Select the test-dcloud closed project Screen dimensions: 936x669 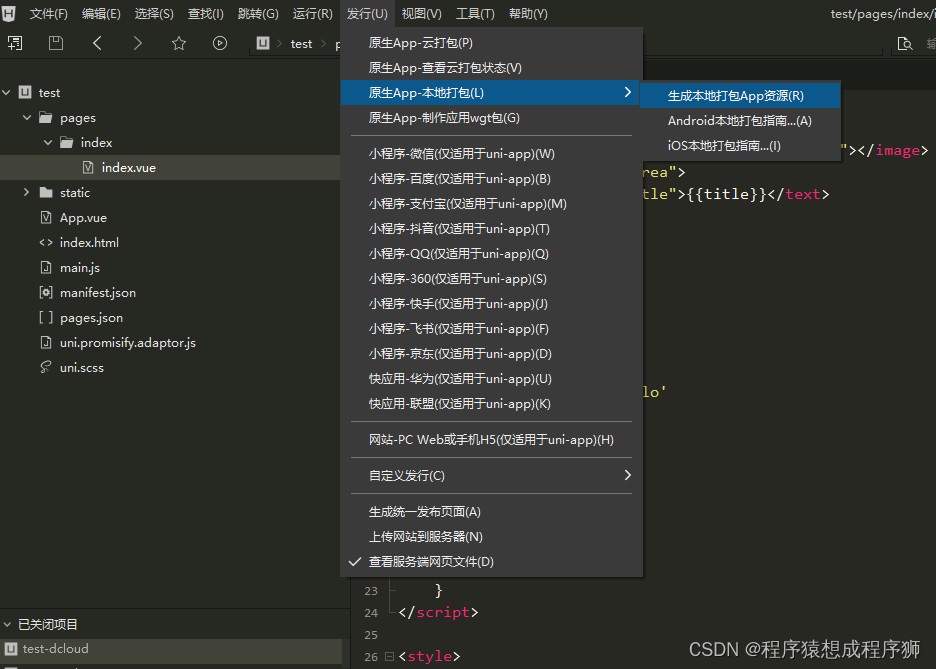tap(55, 648)
